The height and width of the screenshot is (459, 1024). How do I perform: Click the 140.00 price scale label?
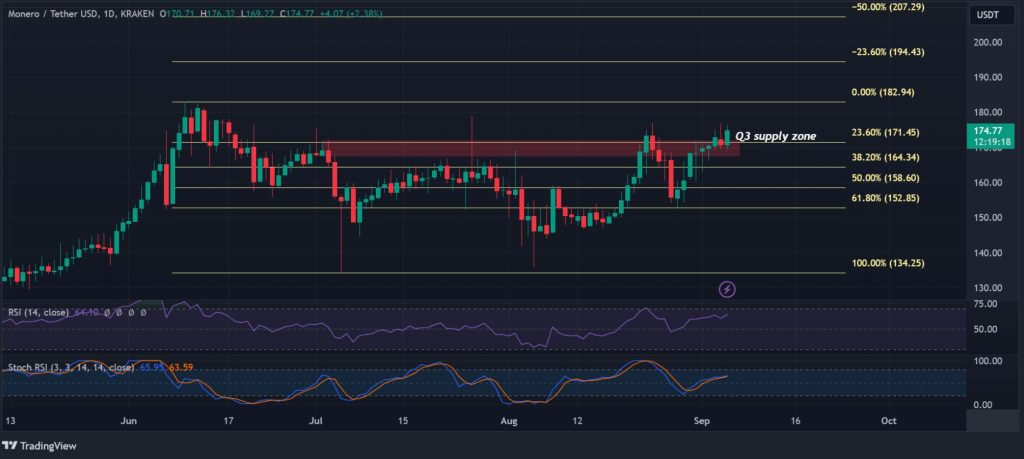coord(987,253)
